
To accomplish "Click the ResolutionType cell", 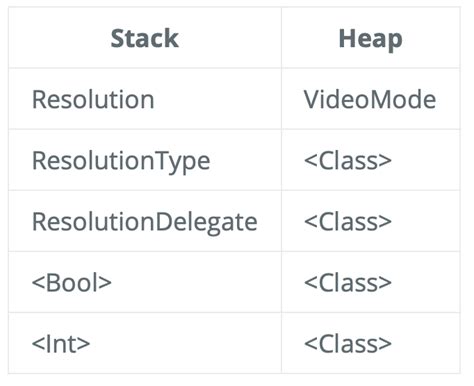I will click(145, 160).
